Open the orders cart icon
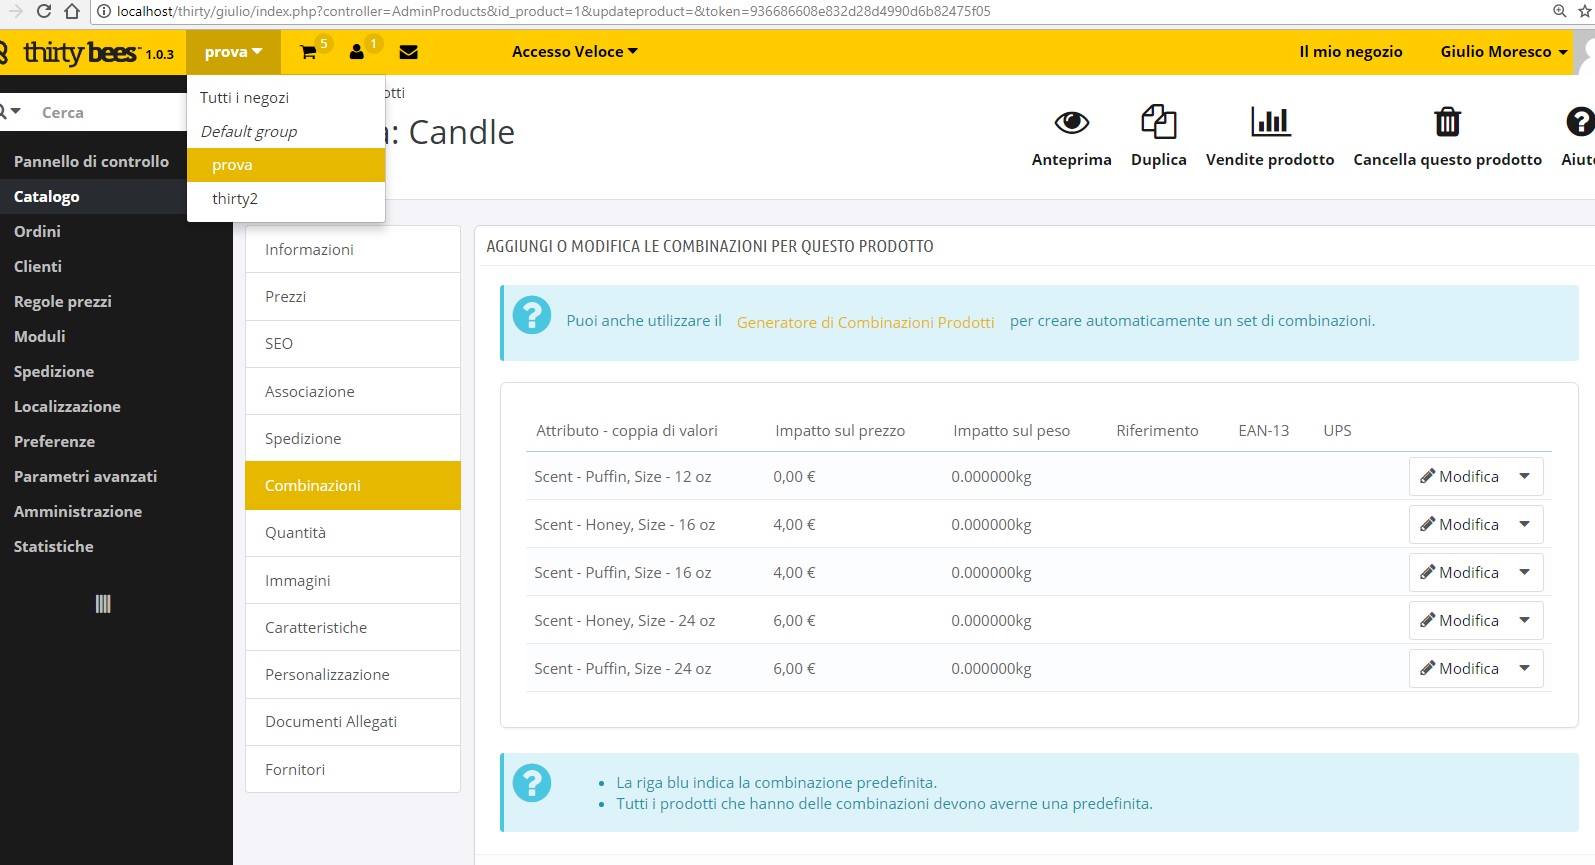The width and height of the screenshot is (1595, 865). pos(308,52)
